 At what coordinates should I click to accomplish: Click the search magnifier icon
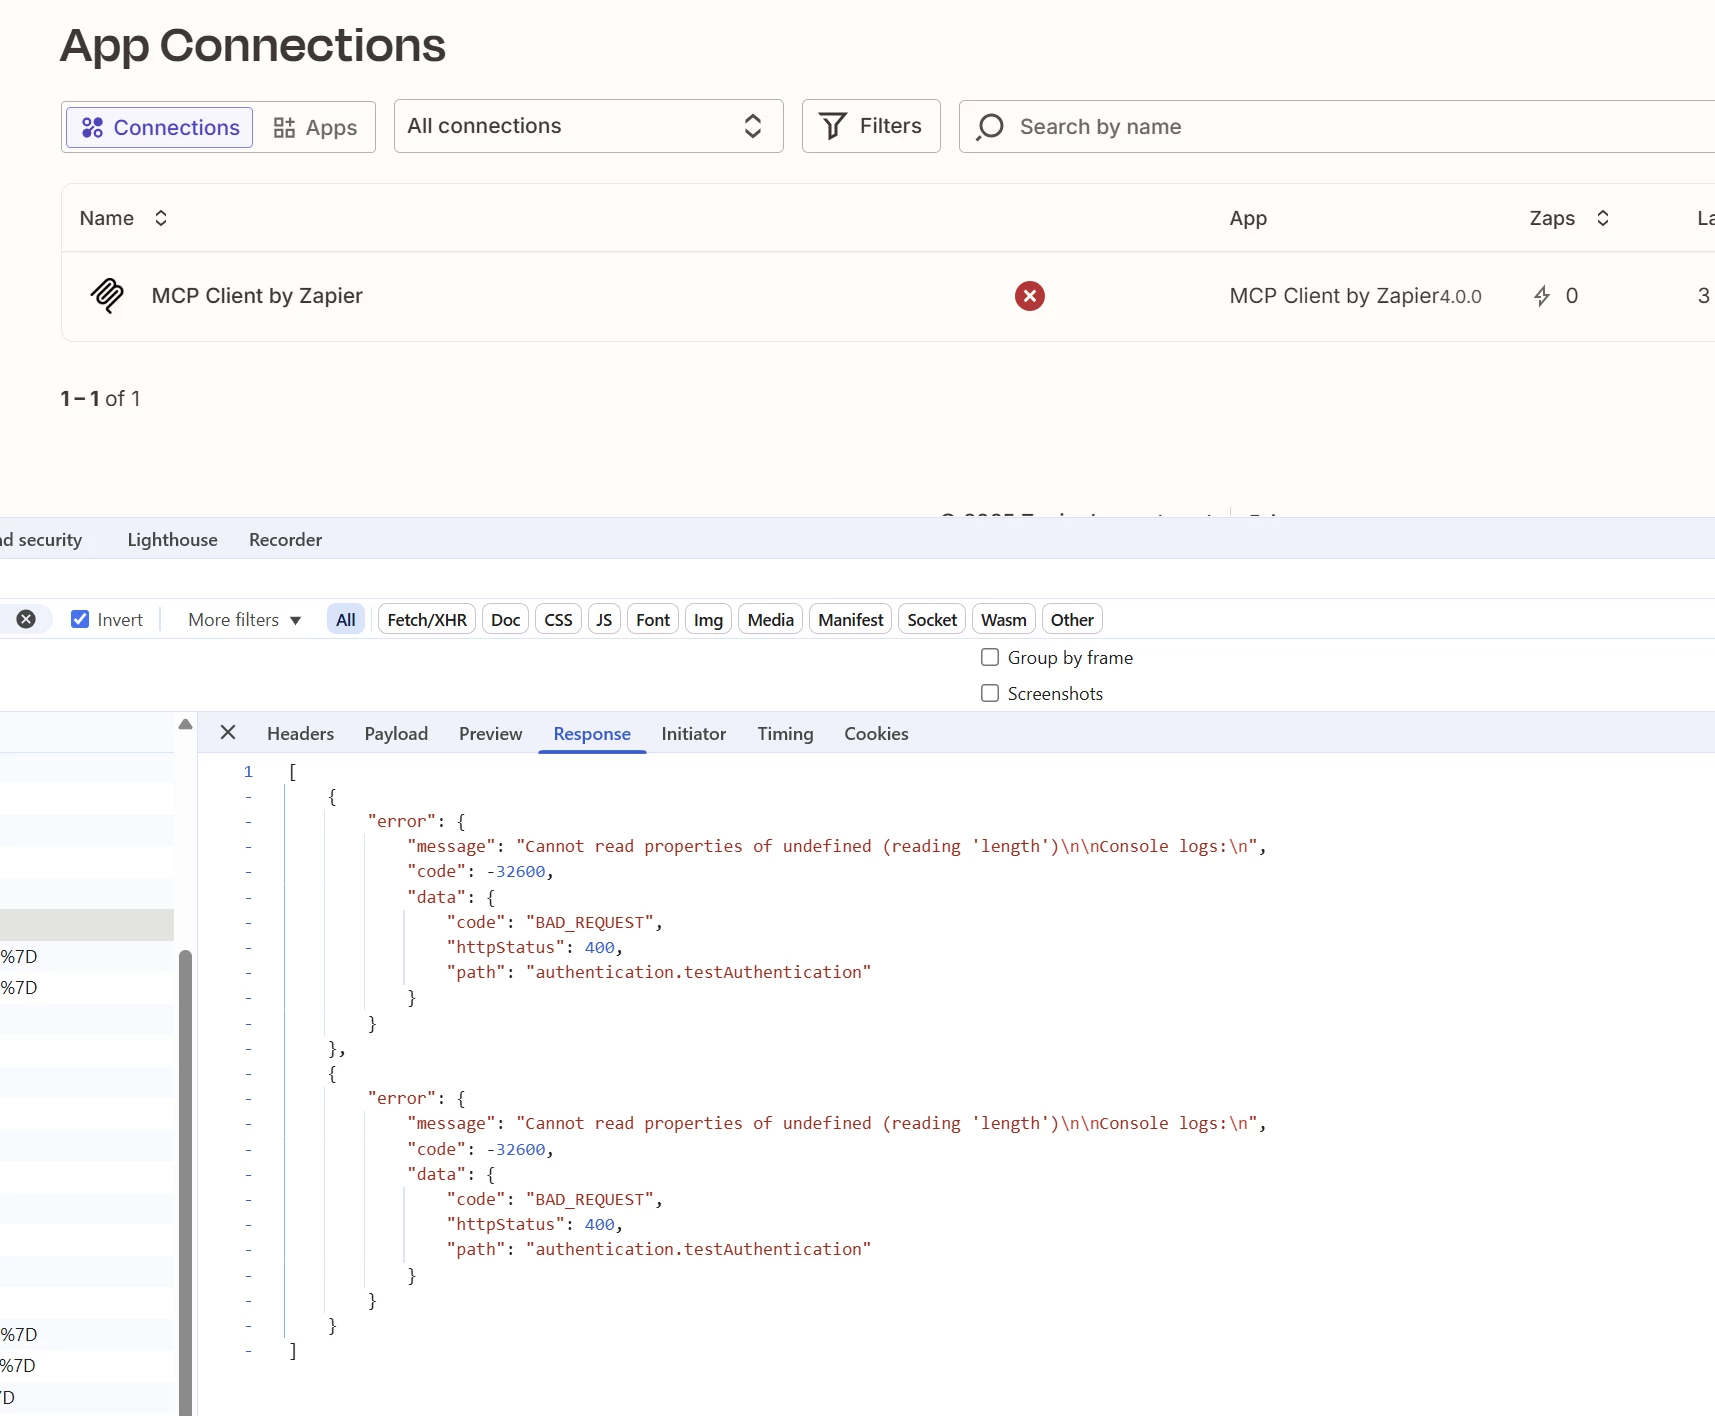pos(990,127)
